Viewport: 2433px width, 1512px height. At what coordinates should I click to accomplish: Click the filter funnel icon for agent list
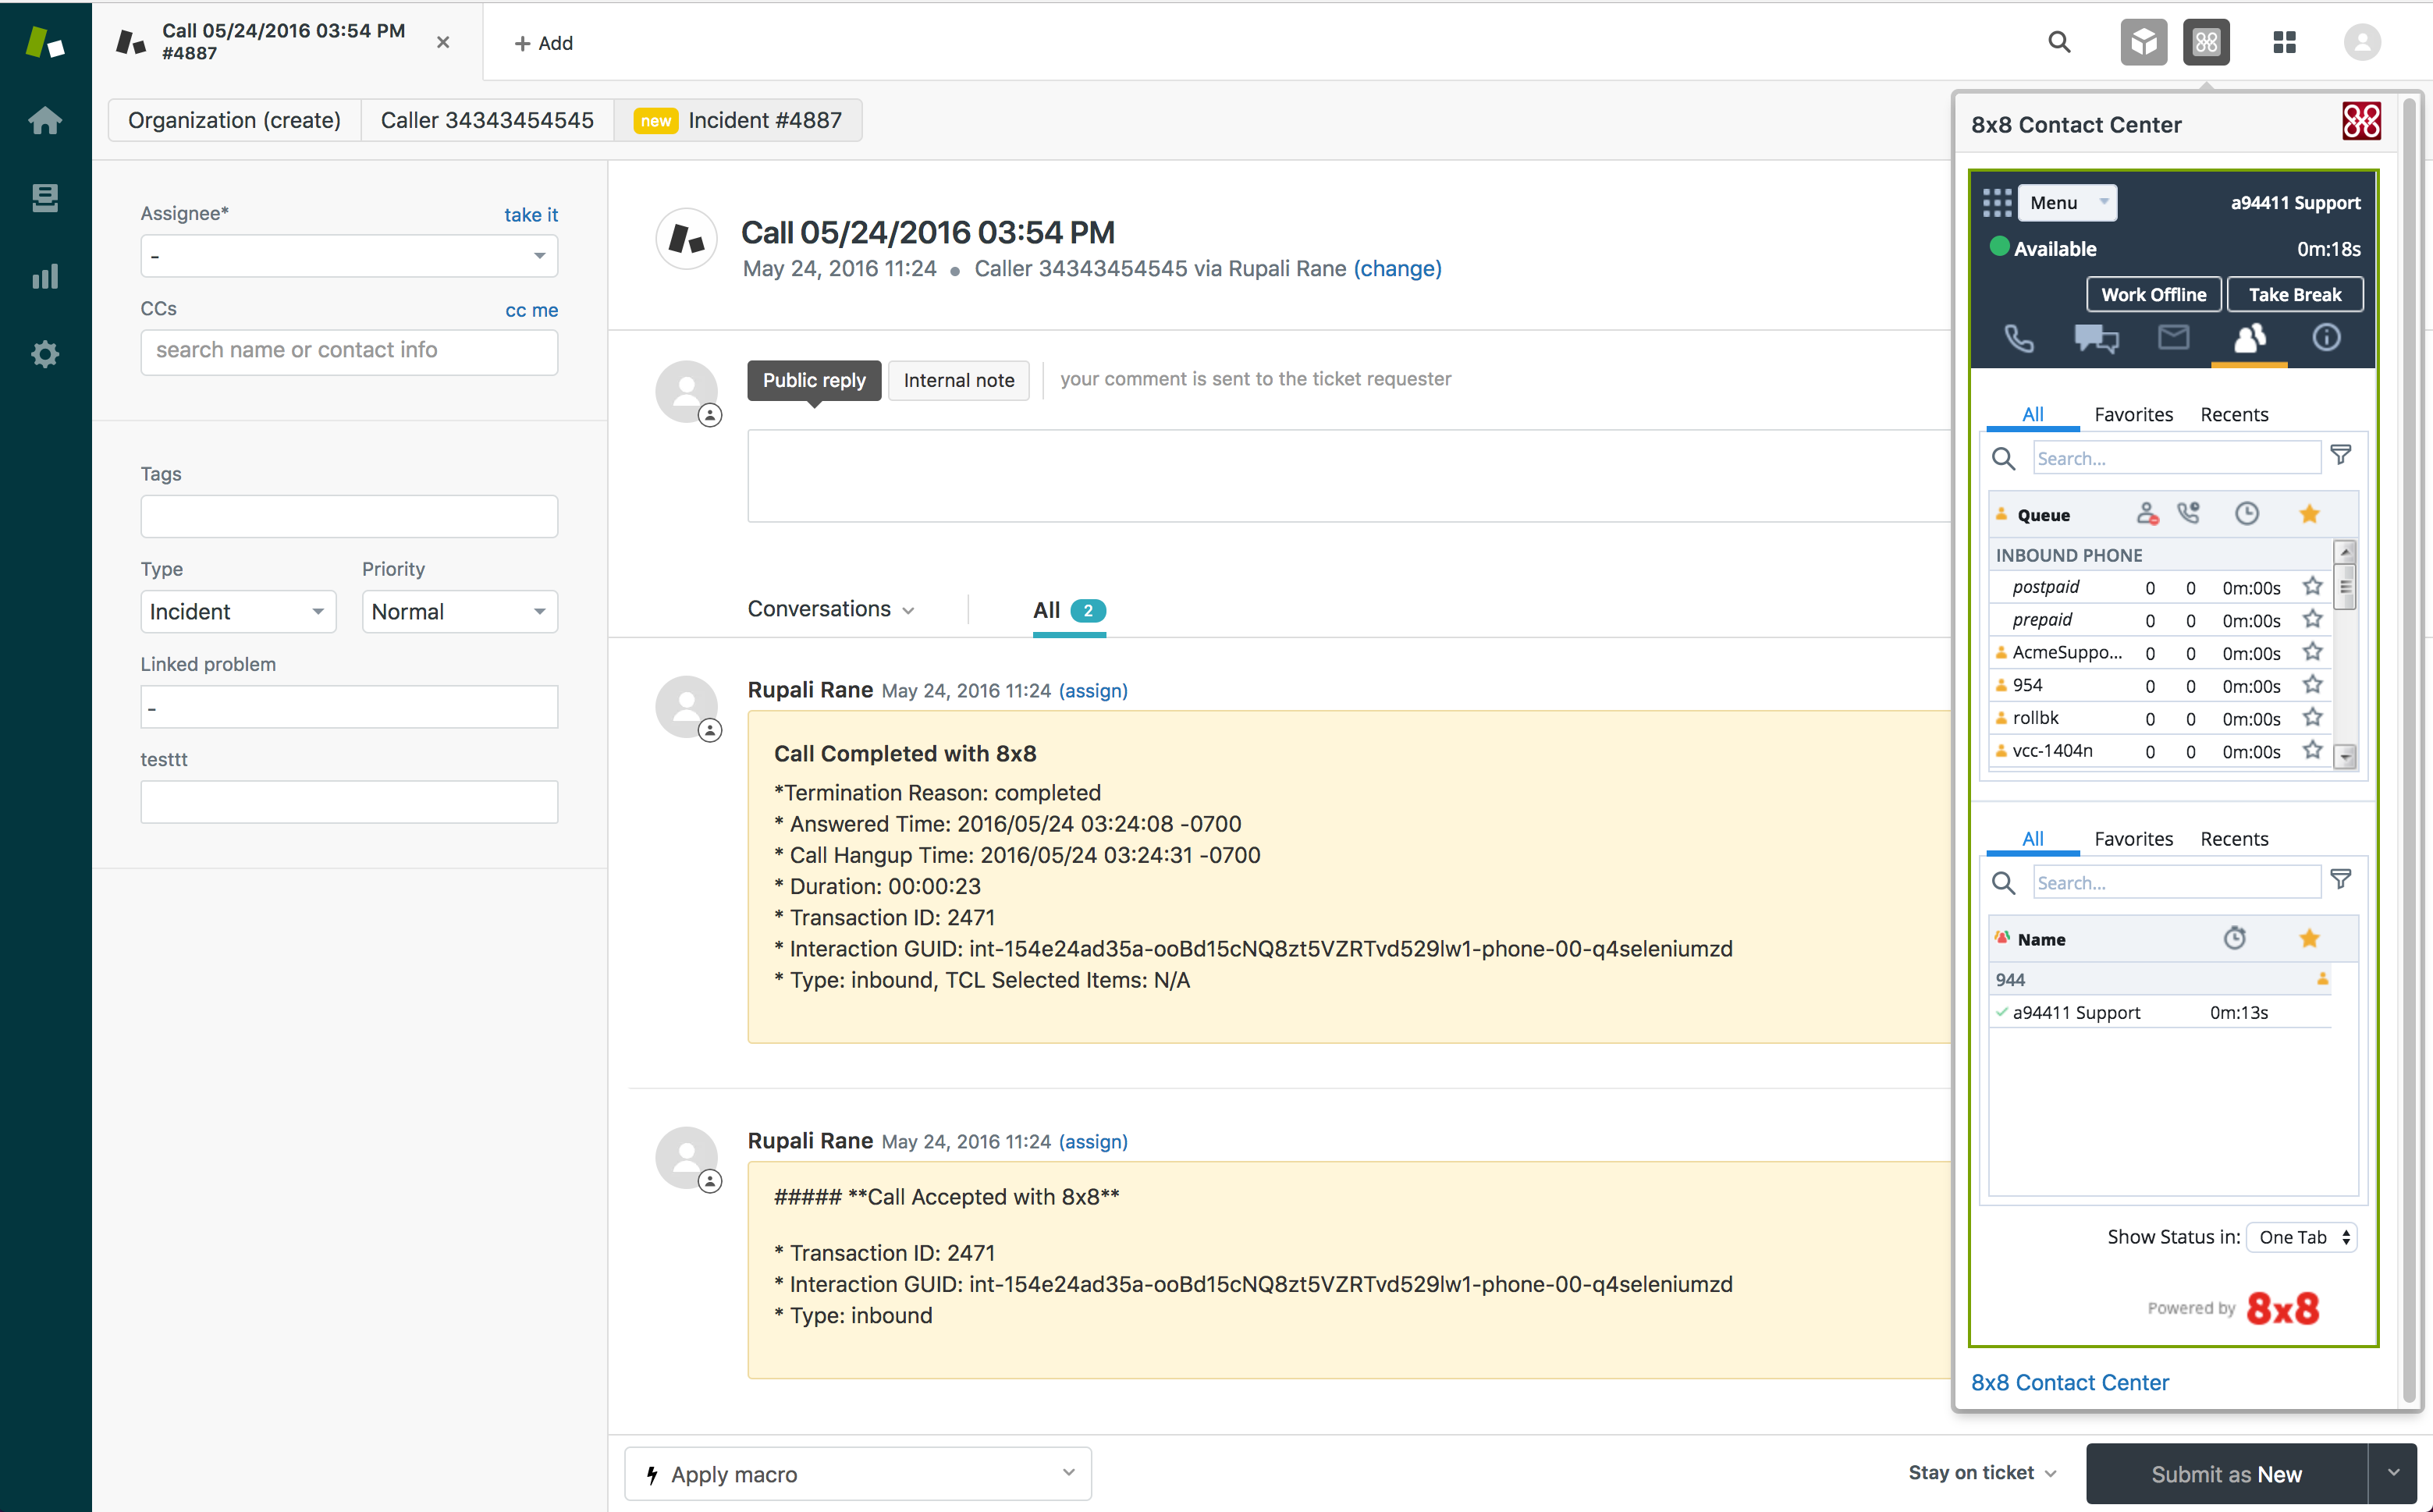[2341, 879]
